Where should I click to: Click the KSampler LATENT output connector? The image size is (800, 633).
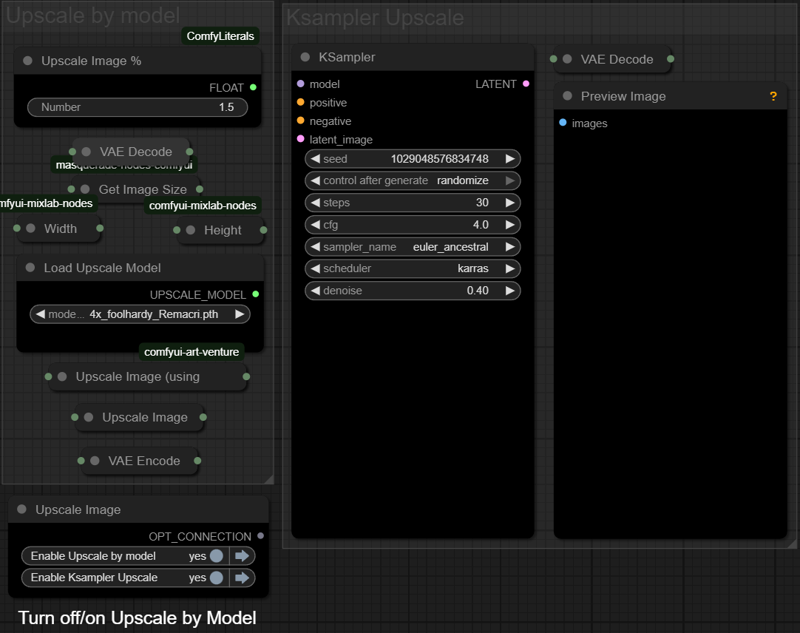tap(526, 84)
